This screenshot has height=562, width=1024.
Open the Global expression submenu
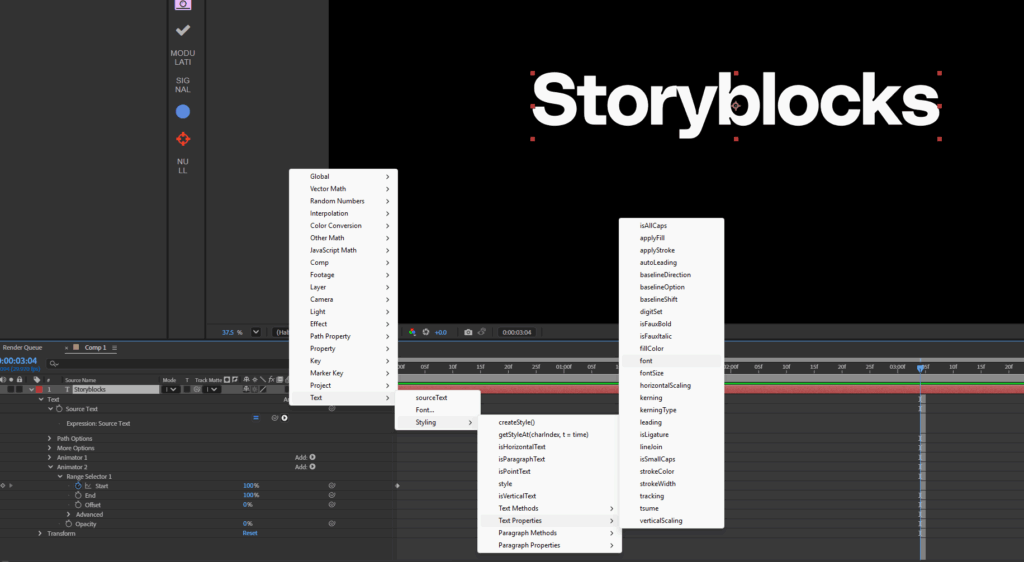coord(344,176)
